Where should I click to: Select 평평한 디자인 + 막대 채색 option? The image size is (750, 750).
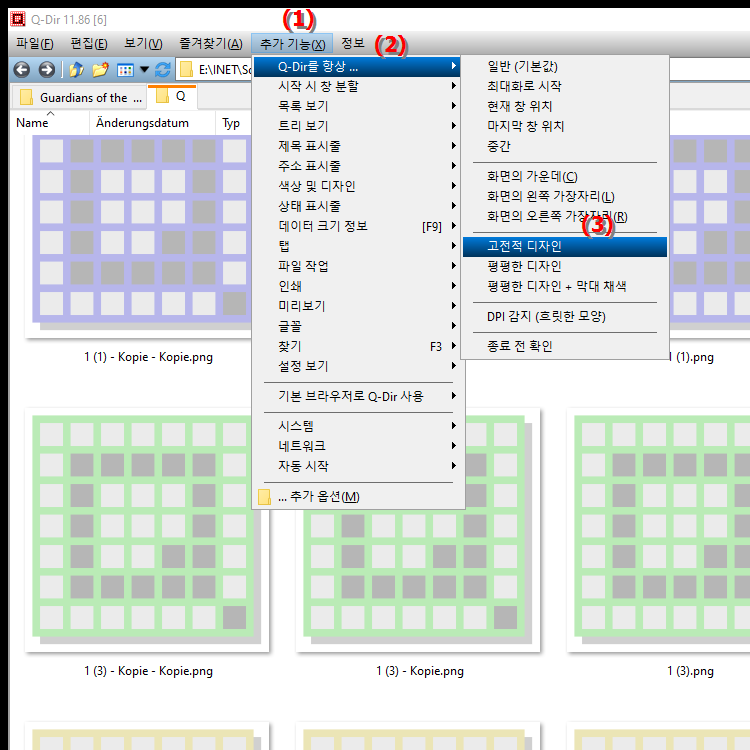coord(565,287)
